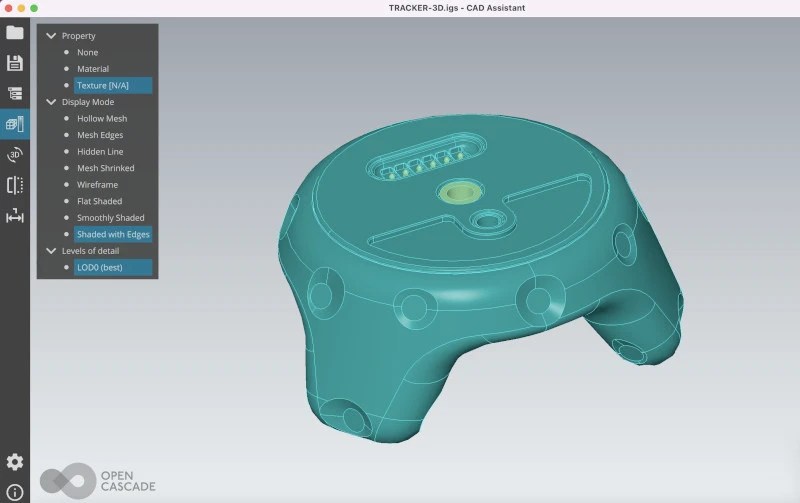Select Texture [N/A] property option
Image resolution: width=800 pixels, height=503 pixels.
click(113, 85)
